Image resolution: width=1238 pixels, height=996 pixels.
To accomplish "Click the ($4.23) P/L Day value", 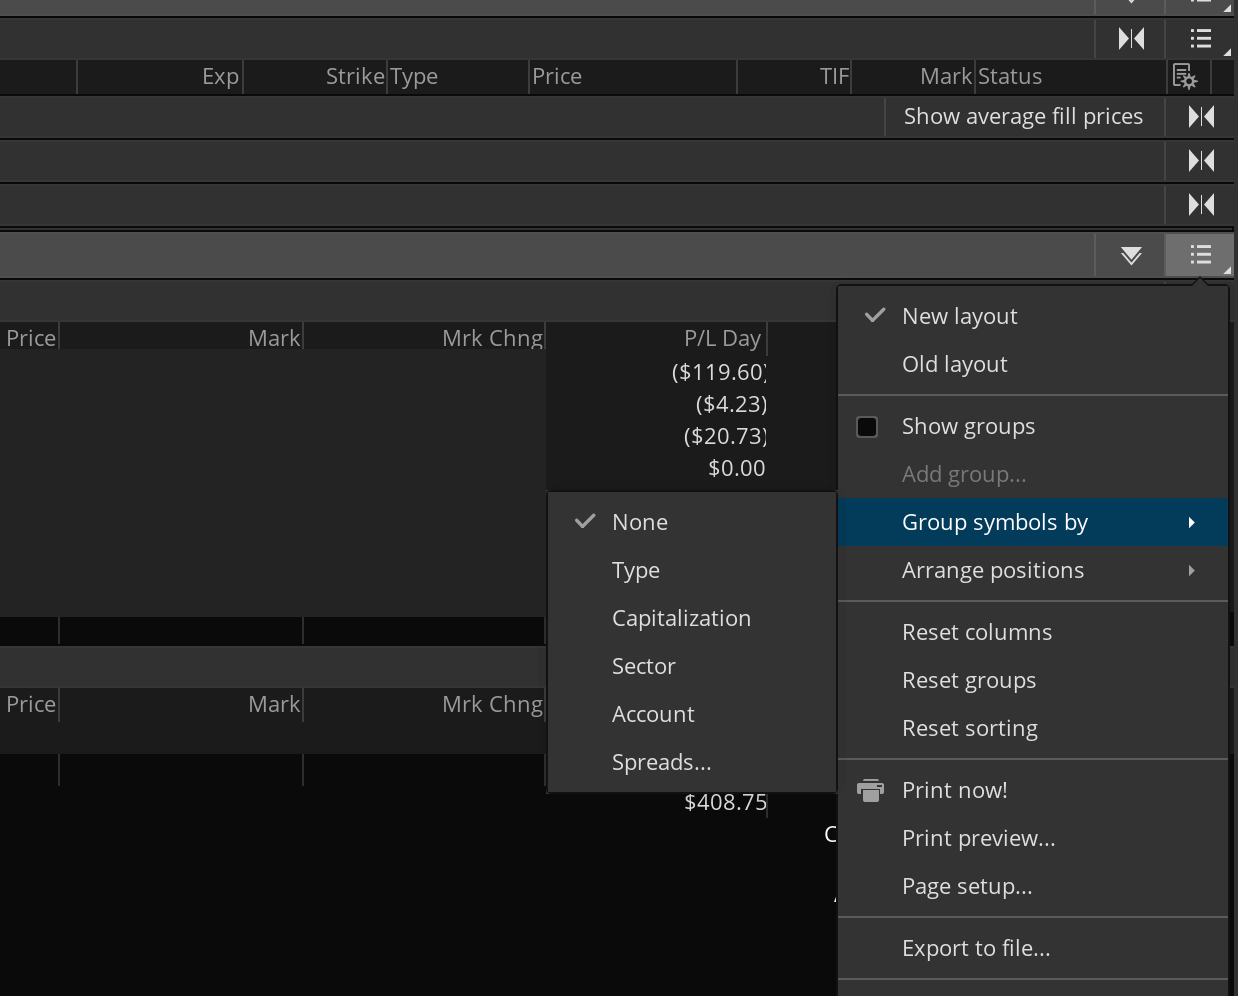I will (731, 404).
